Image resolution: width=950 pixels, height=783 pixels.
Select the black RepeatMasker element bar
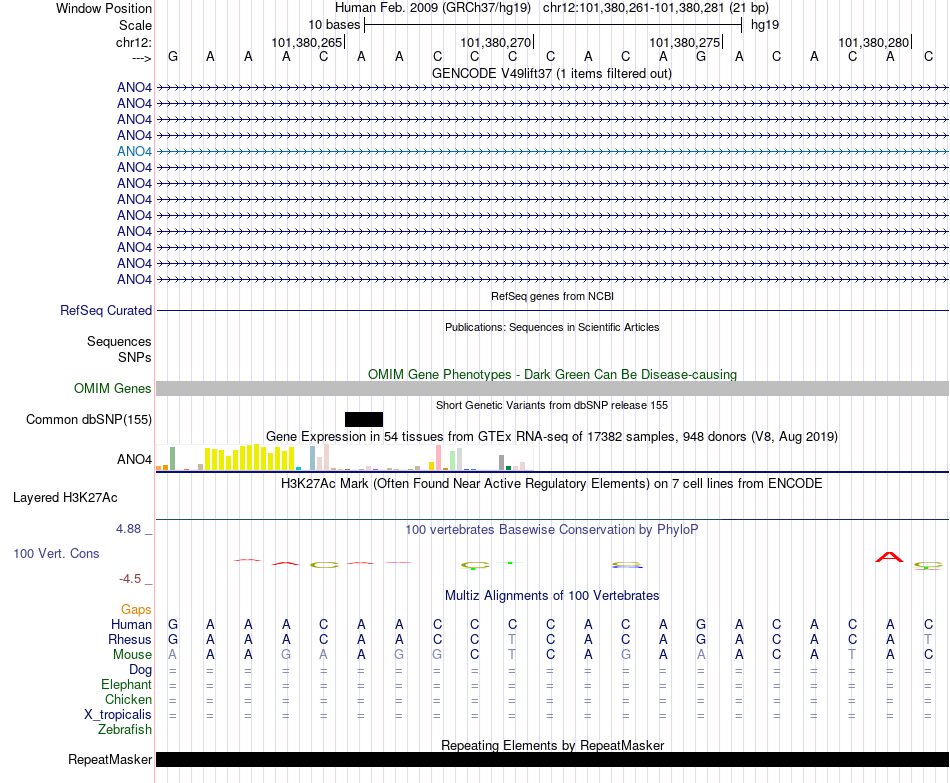[x=552, y=759]
